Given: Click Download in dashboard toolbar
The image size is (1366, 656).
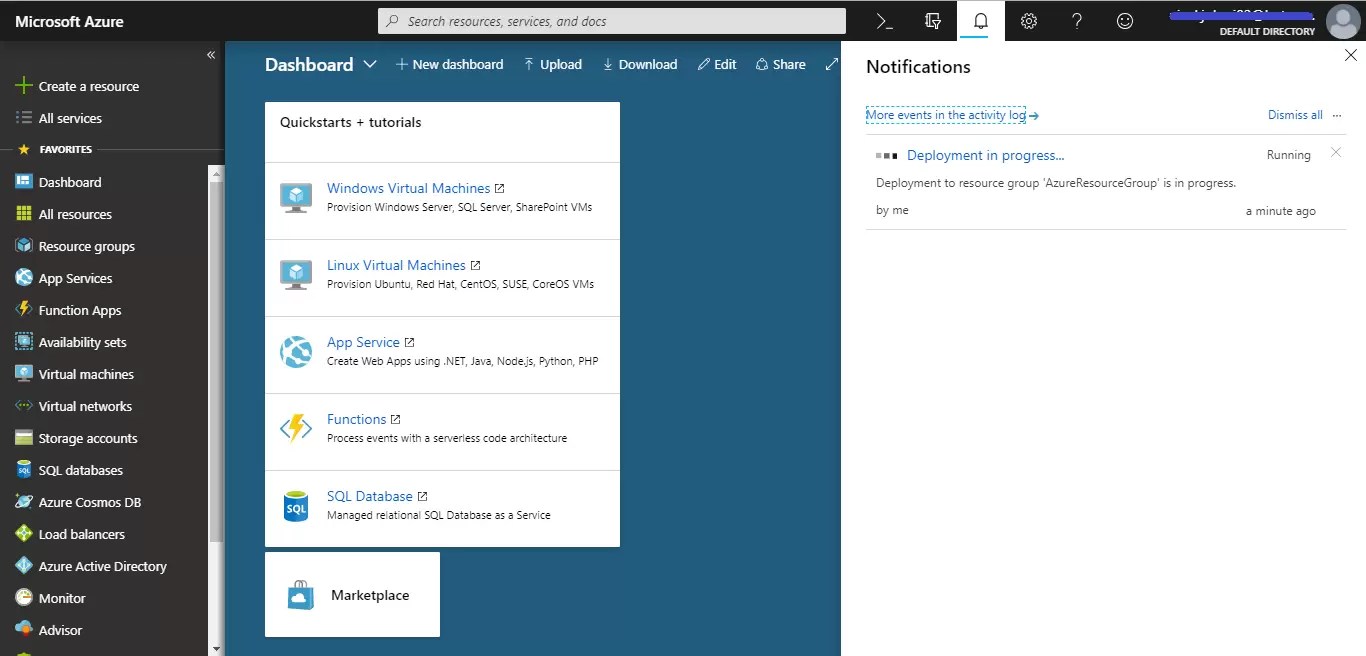Looking at the screenshot, I should [640, 64].
